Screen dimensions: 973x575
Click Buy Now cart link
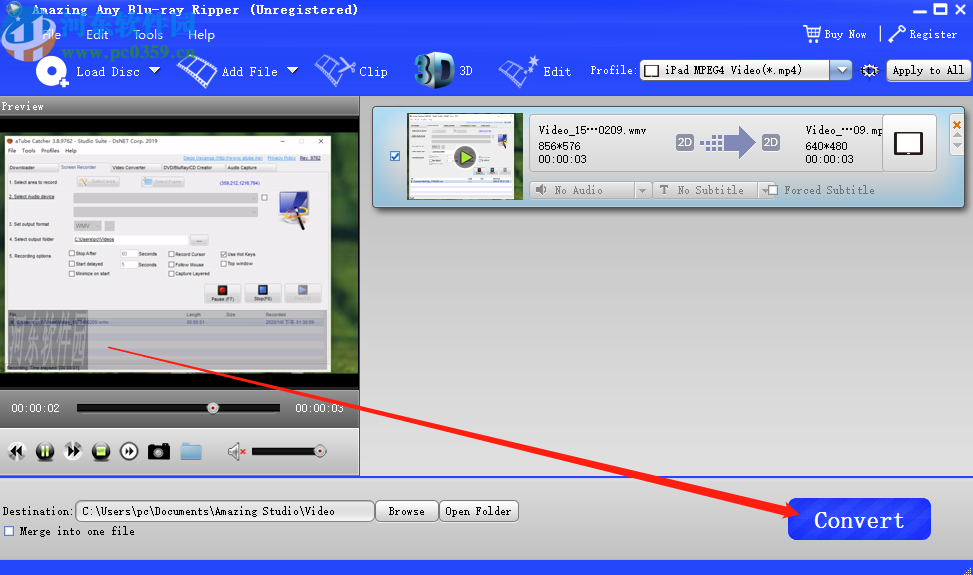835,34
